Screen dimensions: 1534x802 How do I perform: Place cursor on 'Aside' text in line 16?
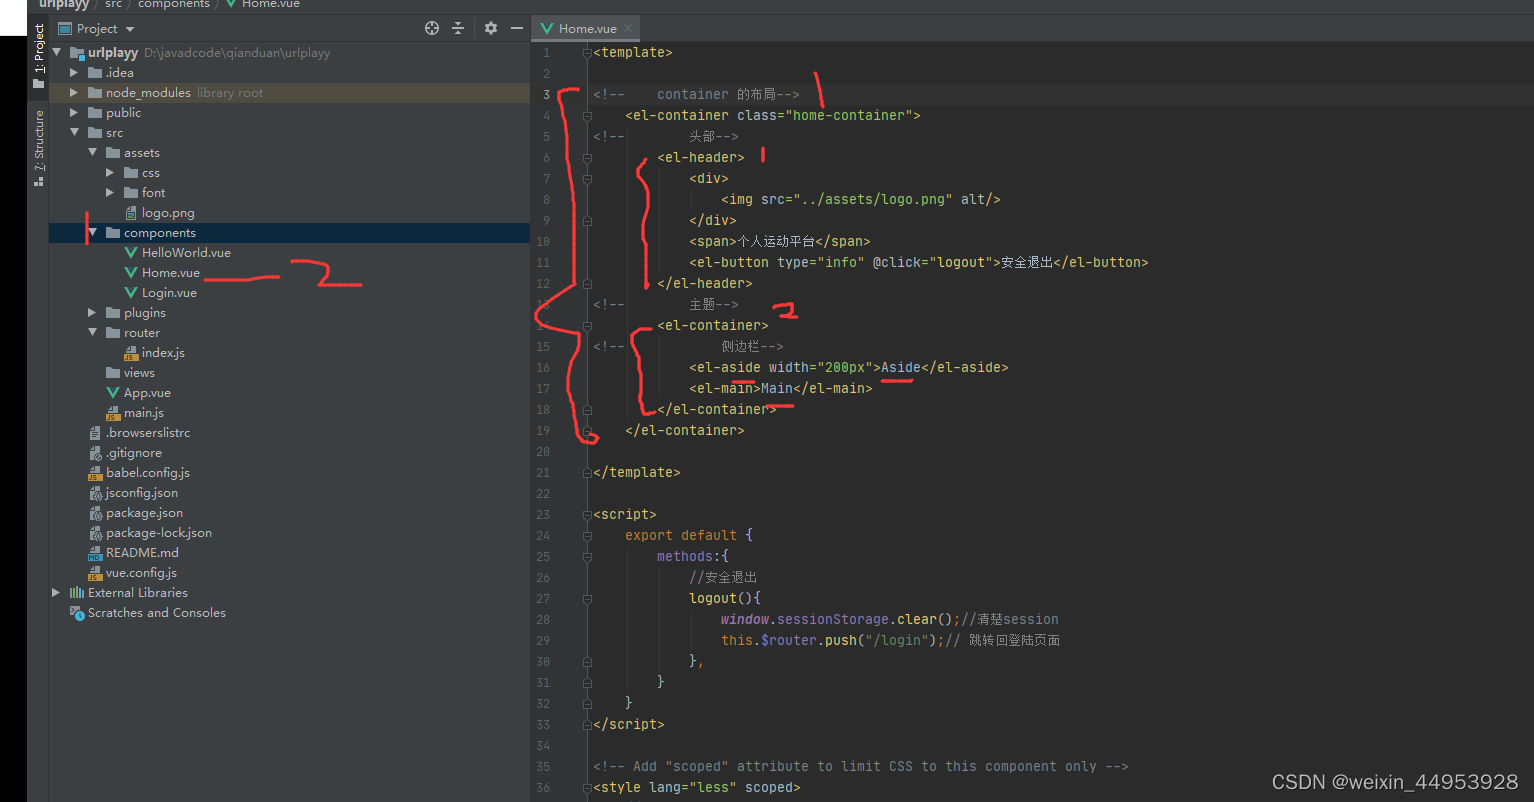click(901, 367)
